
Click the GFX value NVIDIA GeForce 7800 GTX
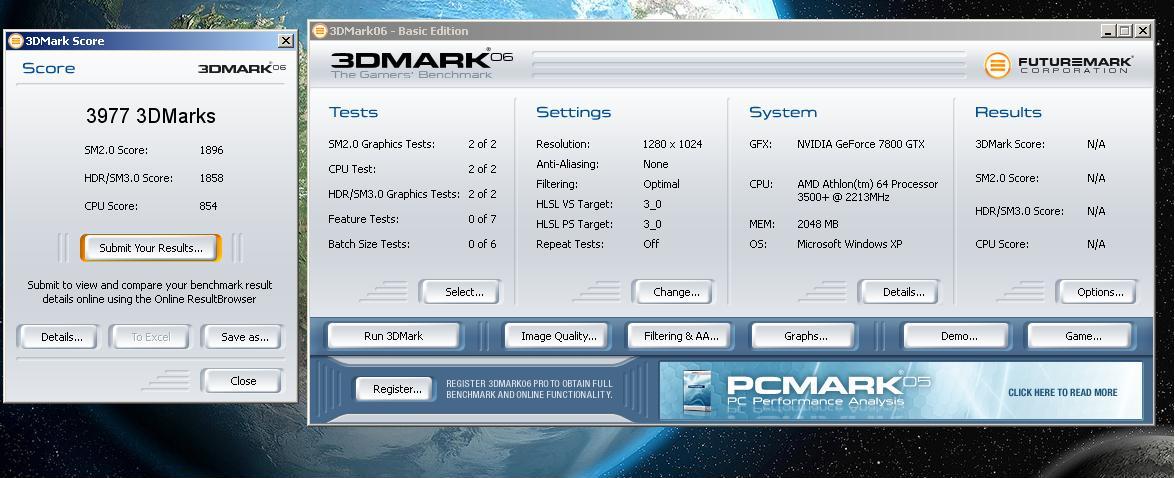pyautogui.click(x=860, y=144)
